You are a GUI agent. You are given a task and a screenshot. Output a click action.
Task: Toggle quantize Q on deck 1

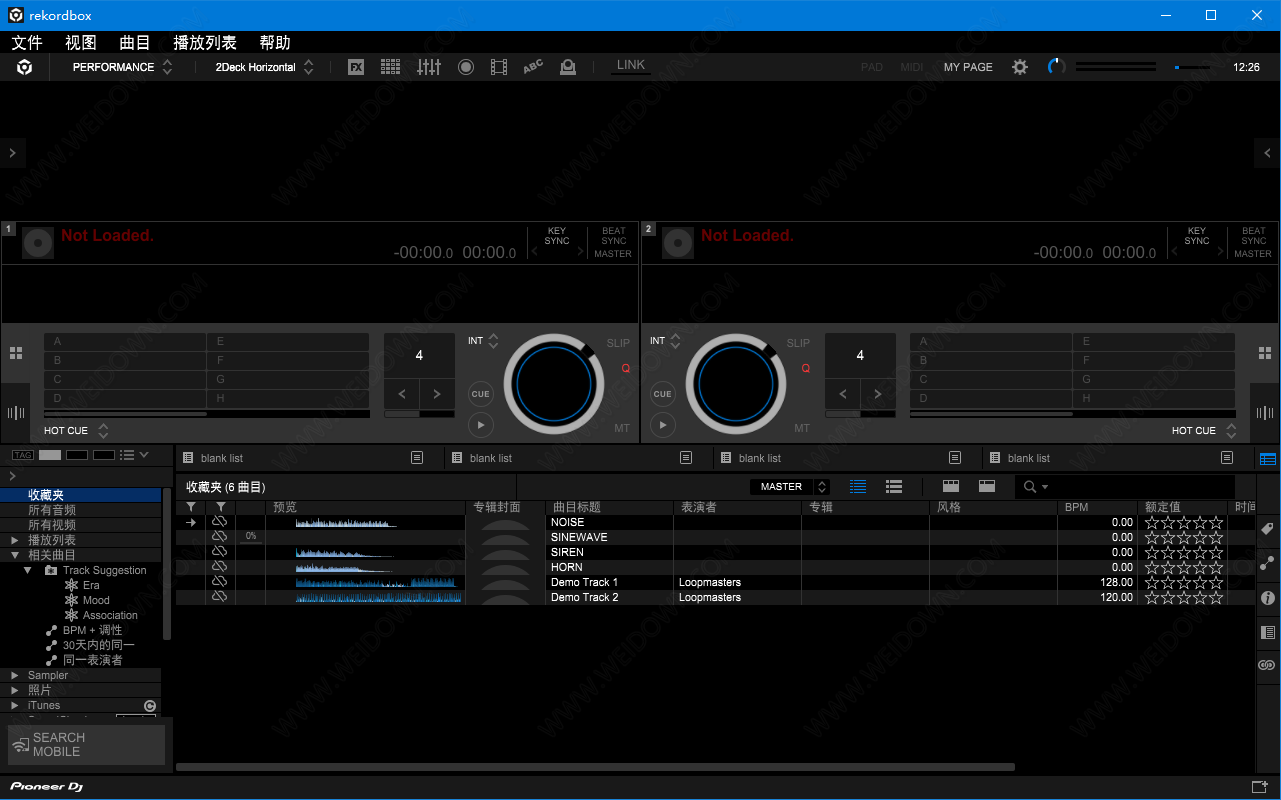point(625,368)
